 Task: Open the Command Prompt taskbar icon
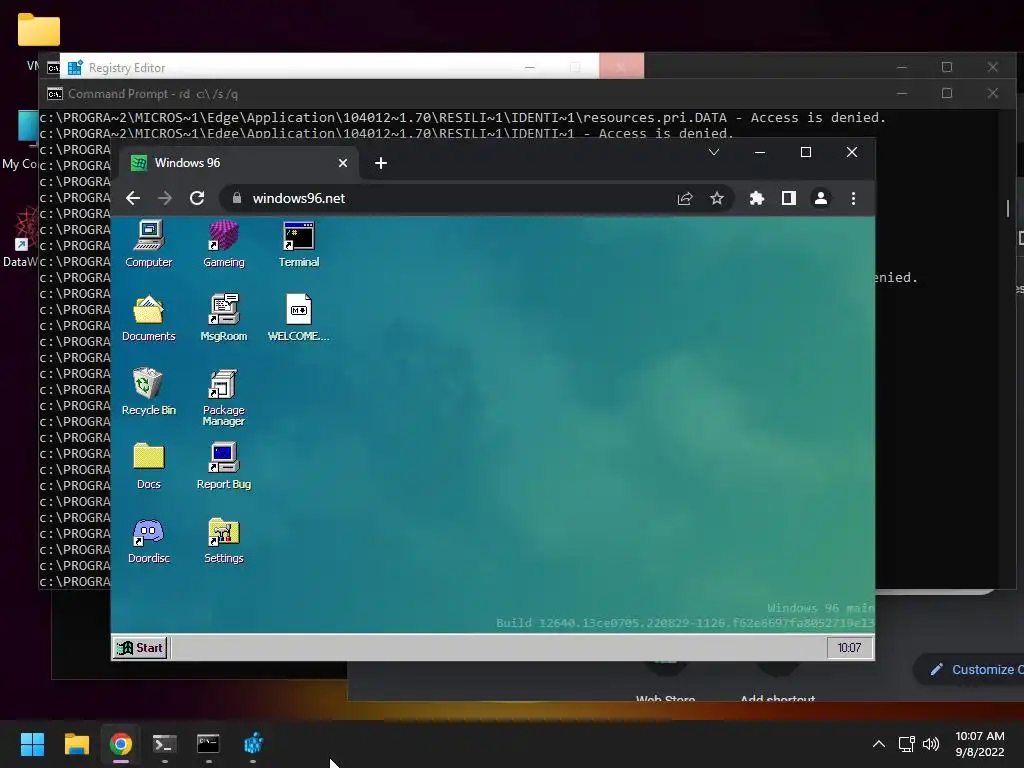208,744
